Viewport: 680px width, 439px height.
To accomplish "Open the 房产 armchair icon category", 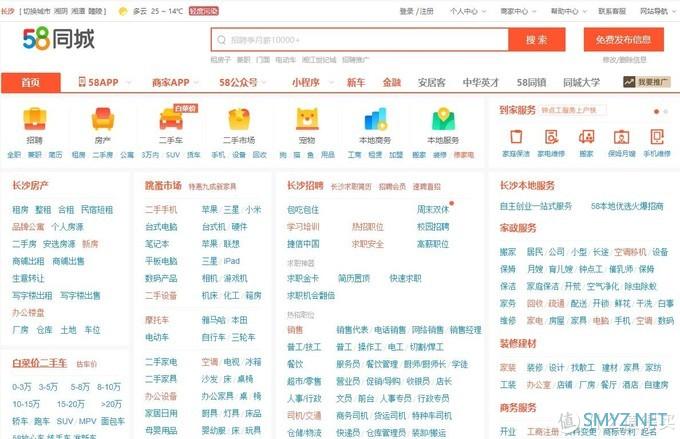I will coord(103,119).
